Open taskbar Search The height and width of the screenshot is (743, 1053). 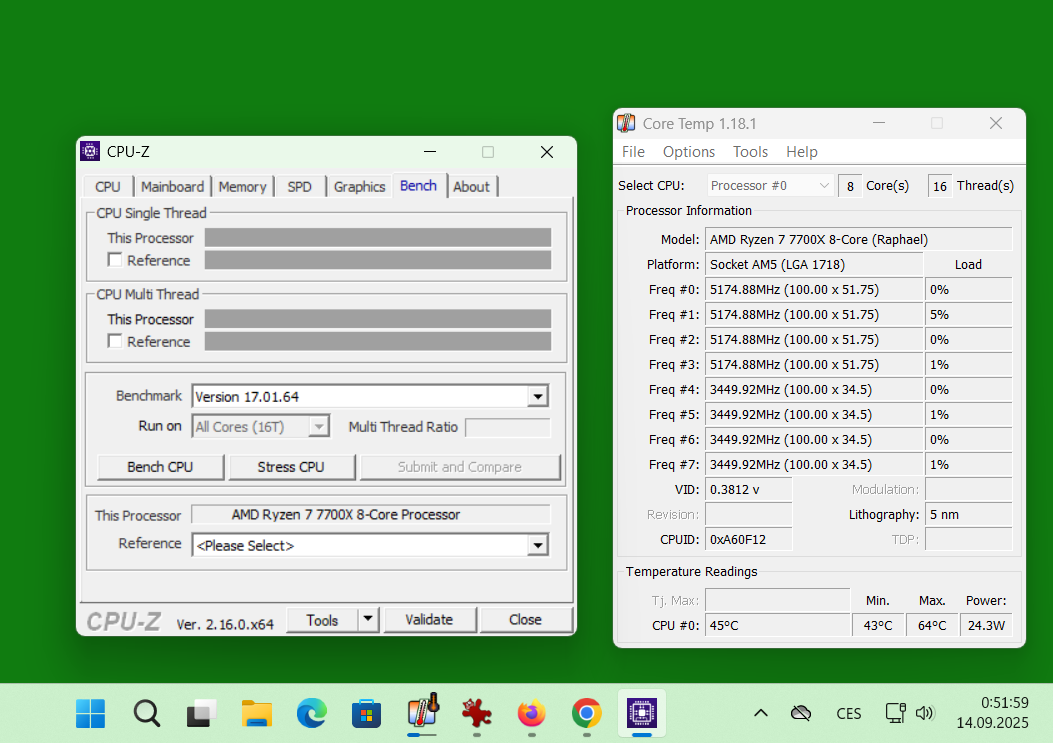[x=146, y=713]
